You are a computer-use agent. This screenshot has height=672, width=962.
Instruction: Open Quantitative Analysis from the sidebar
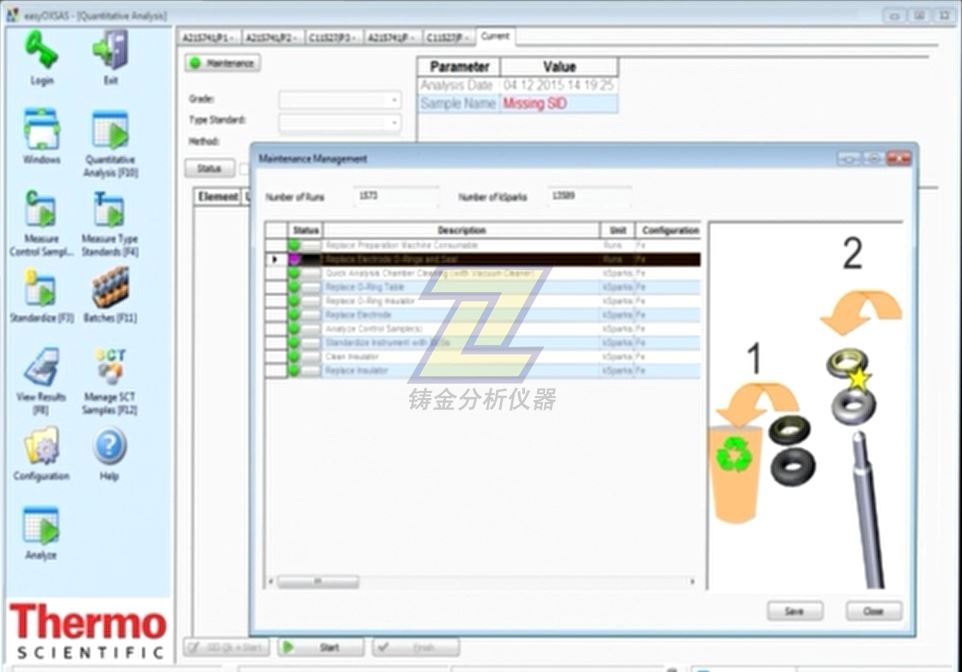coord(110,131)
